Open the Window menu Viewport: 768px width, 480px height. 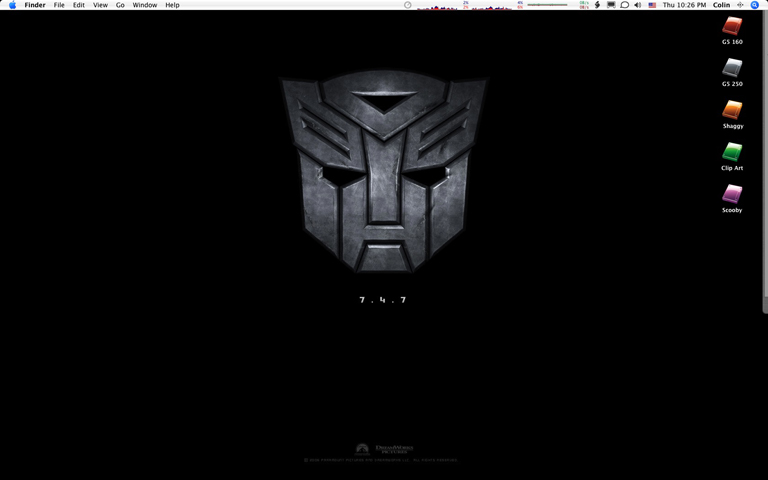click(x=144, y=5)
